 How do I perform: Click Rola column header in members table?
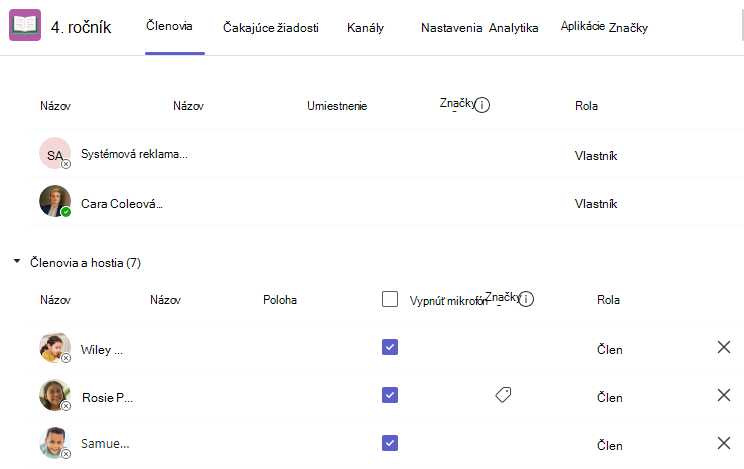(x=608, y=300)
